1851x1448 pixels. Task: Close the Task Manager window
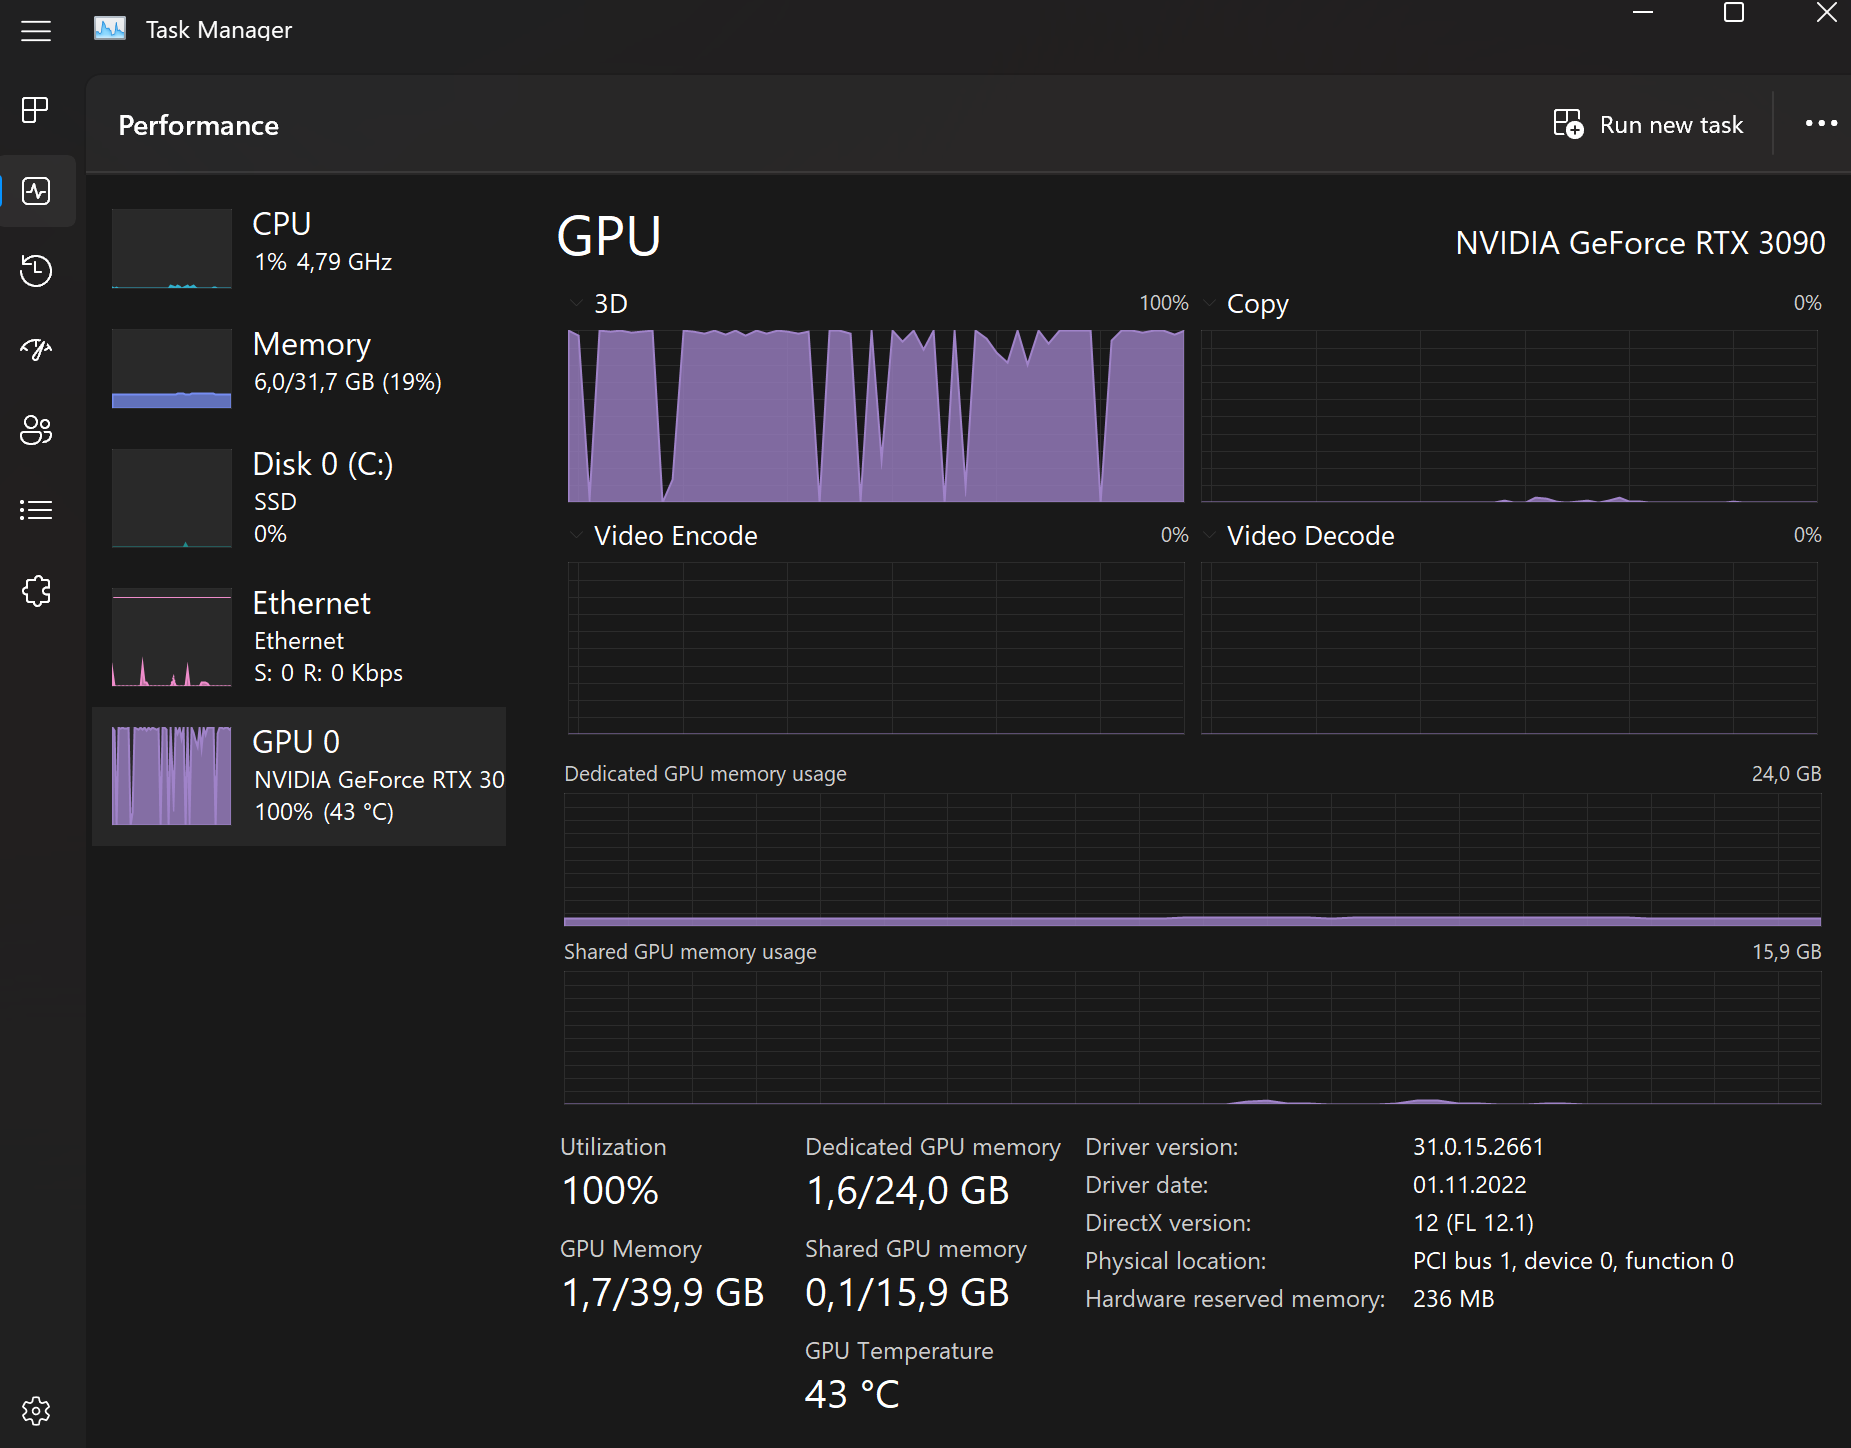click(x=1826, y=12)
